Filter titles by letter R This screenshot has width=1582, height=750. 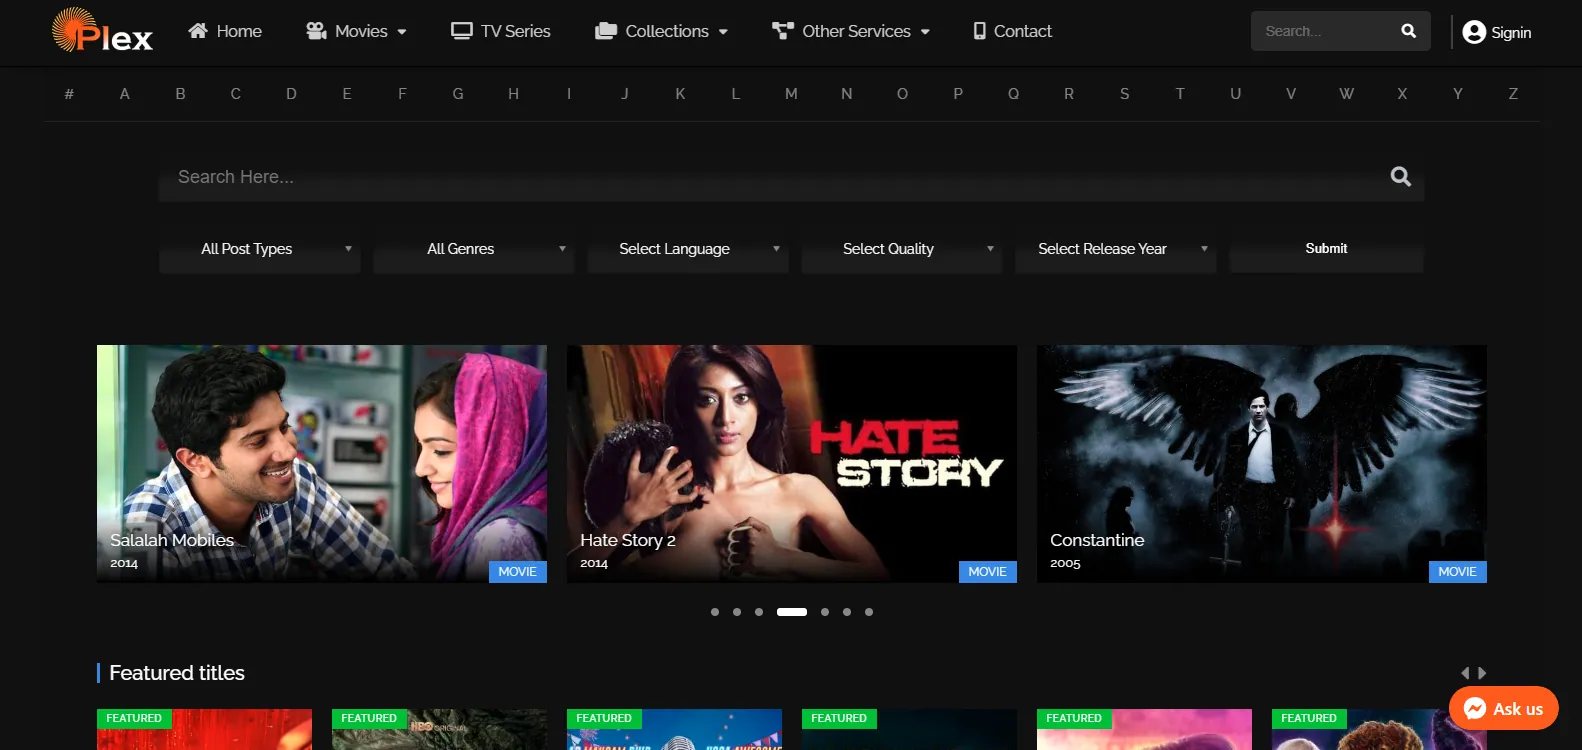(1069, 94)
